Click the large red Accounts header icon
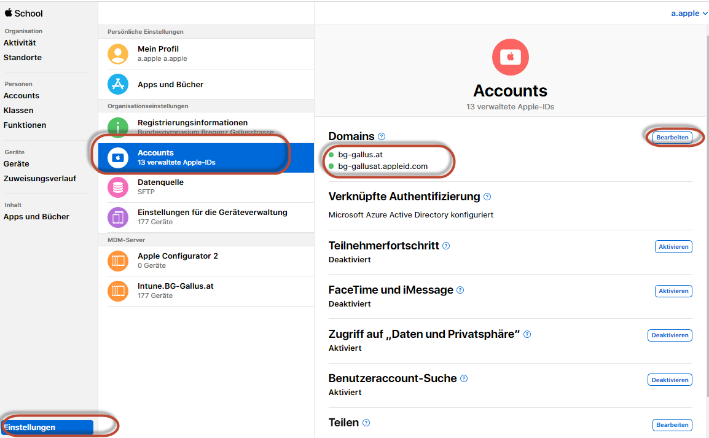Screen dimensions: 709x438 [510, 57]
